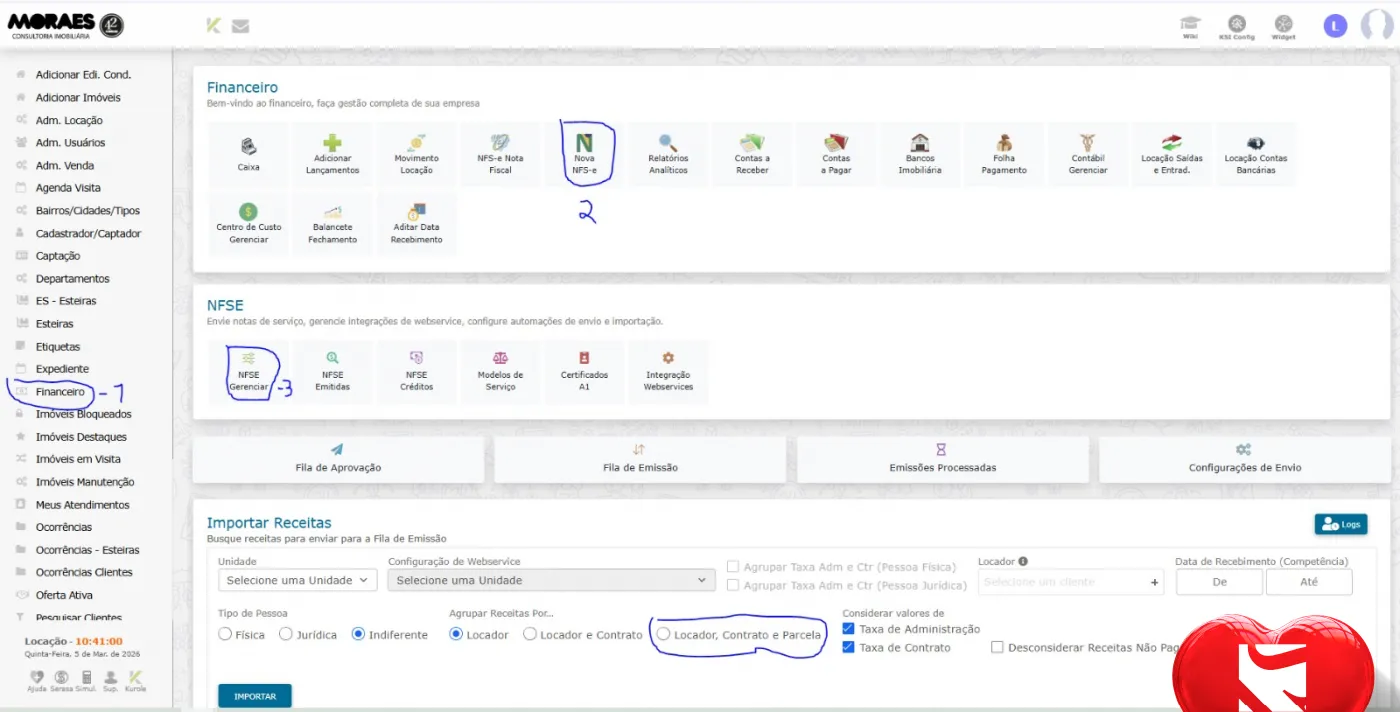Viewport: 1400px width, 712px height.
Task: Open the Wiki graduation cap icon
Action: (x=1189, y=24)
